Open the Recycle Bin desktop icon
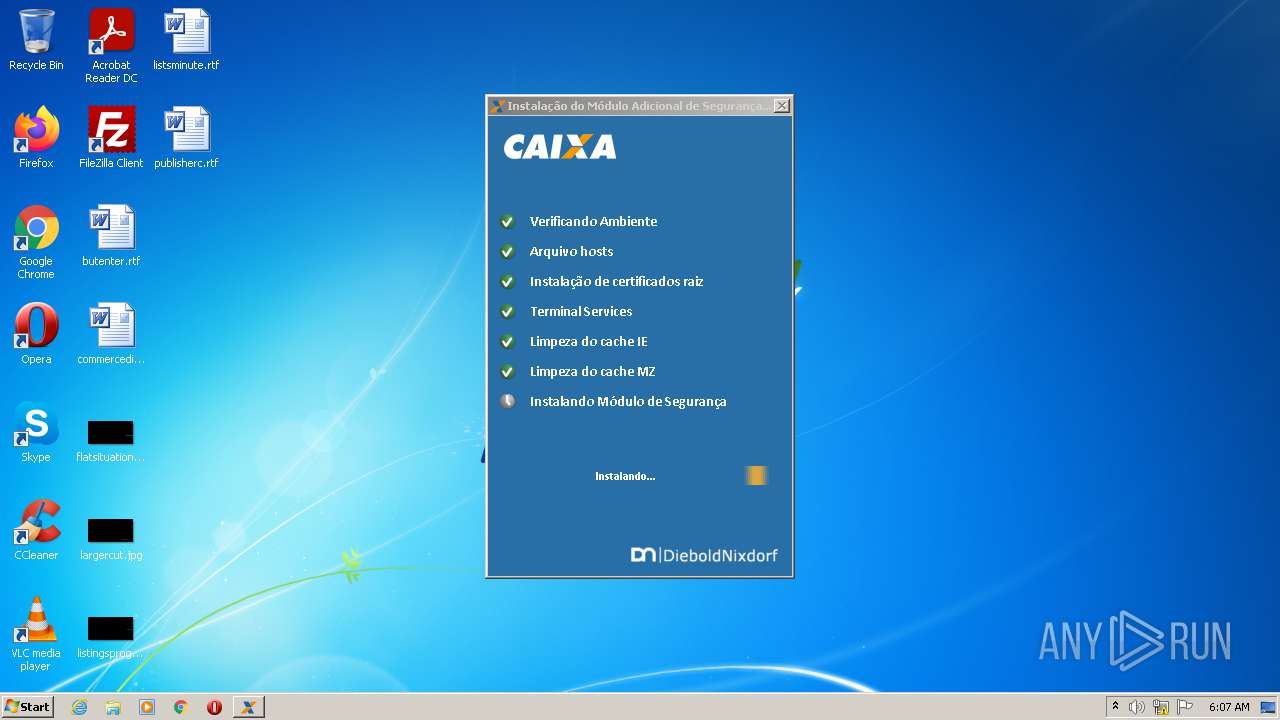This screenshot has width=1280, height=720. (x=36, y=40)
